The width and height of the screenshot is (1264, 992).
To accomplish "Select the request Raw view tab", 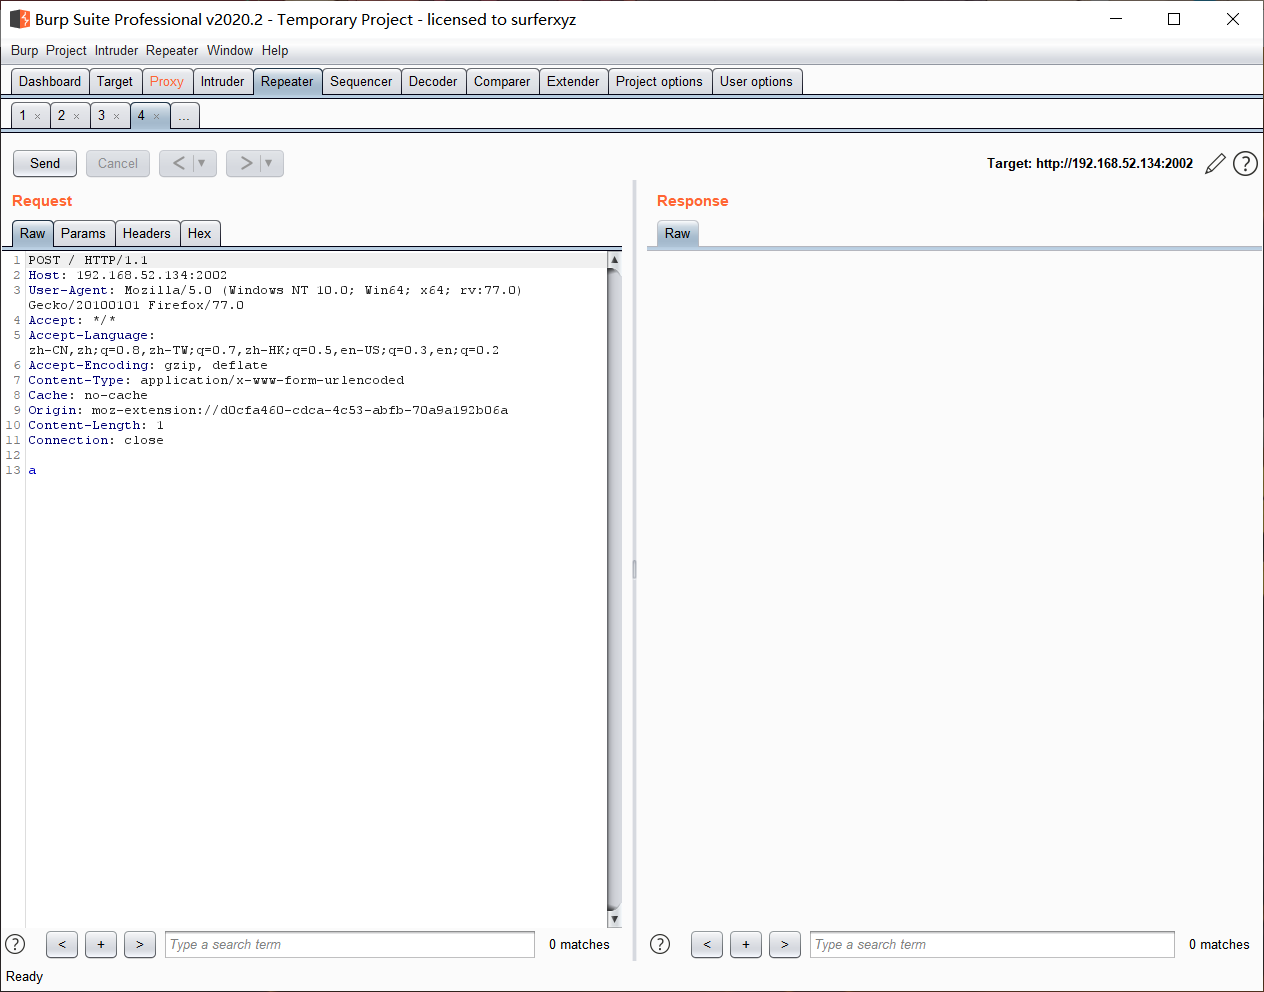I will (33, 233).
